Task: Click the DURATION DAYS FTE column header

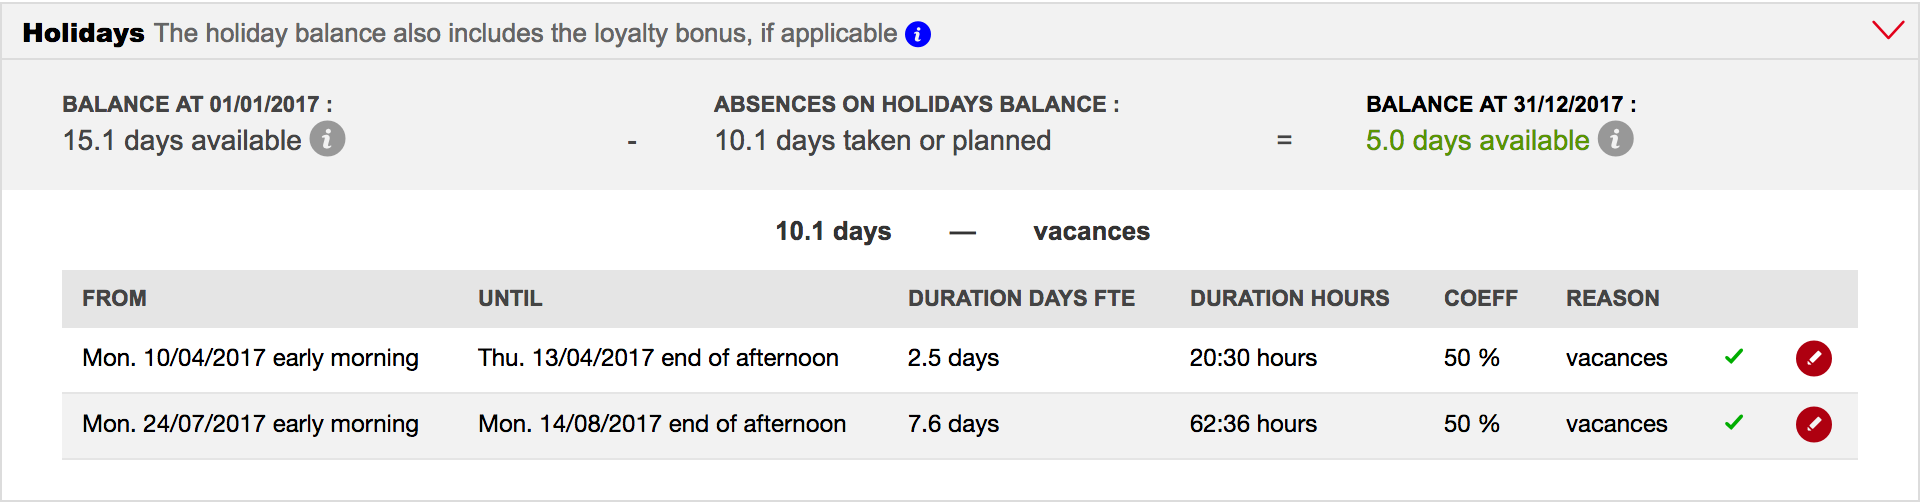Action: (1021, 298)
